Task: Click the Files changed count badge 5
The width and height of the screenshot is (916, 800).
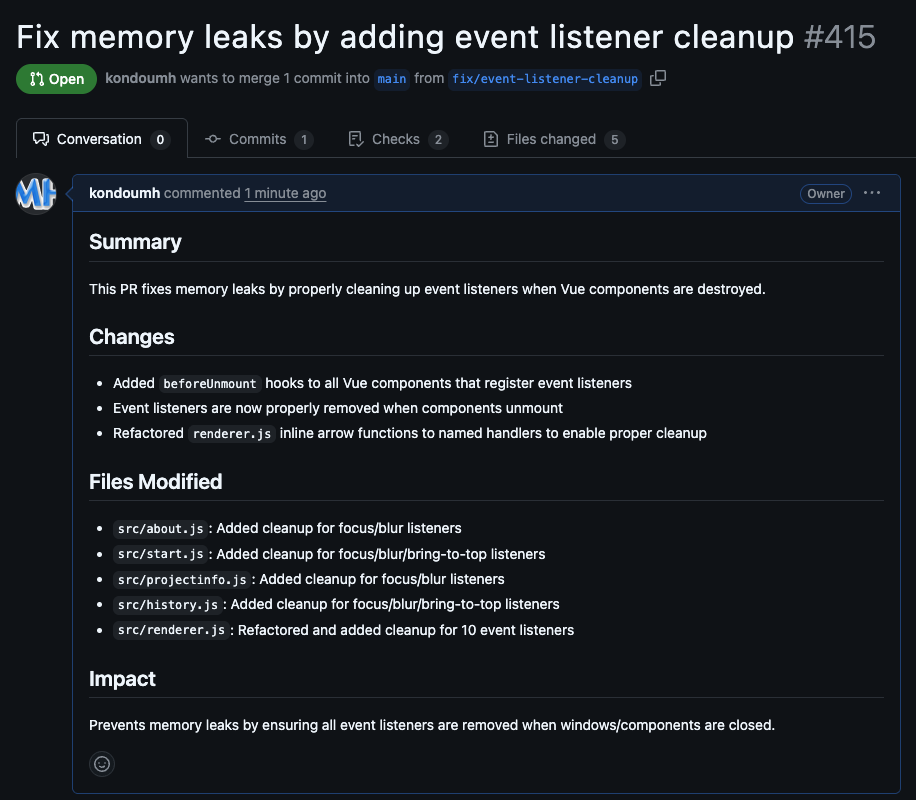Action: 615,140
